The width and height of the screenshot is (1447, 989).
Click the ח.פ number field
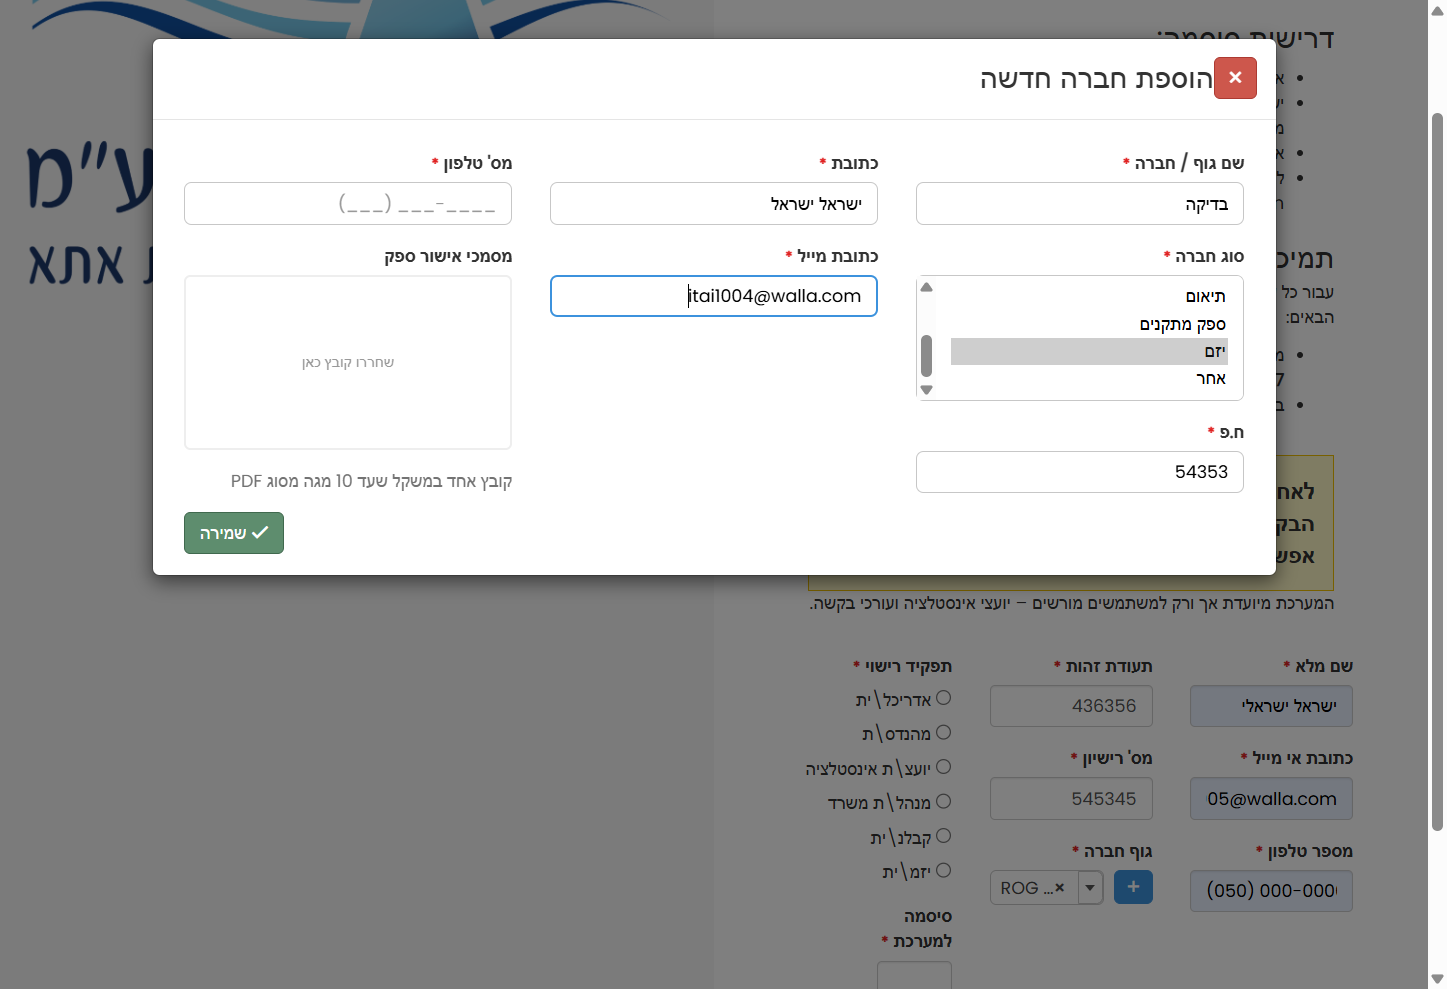[1080, 472]
